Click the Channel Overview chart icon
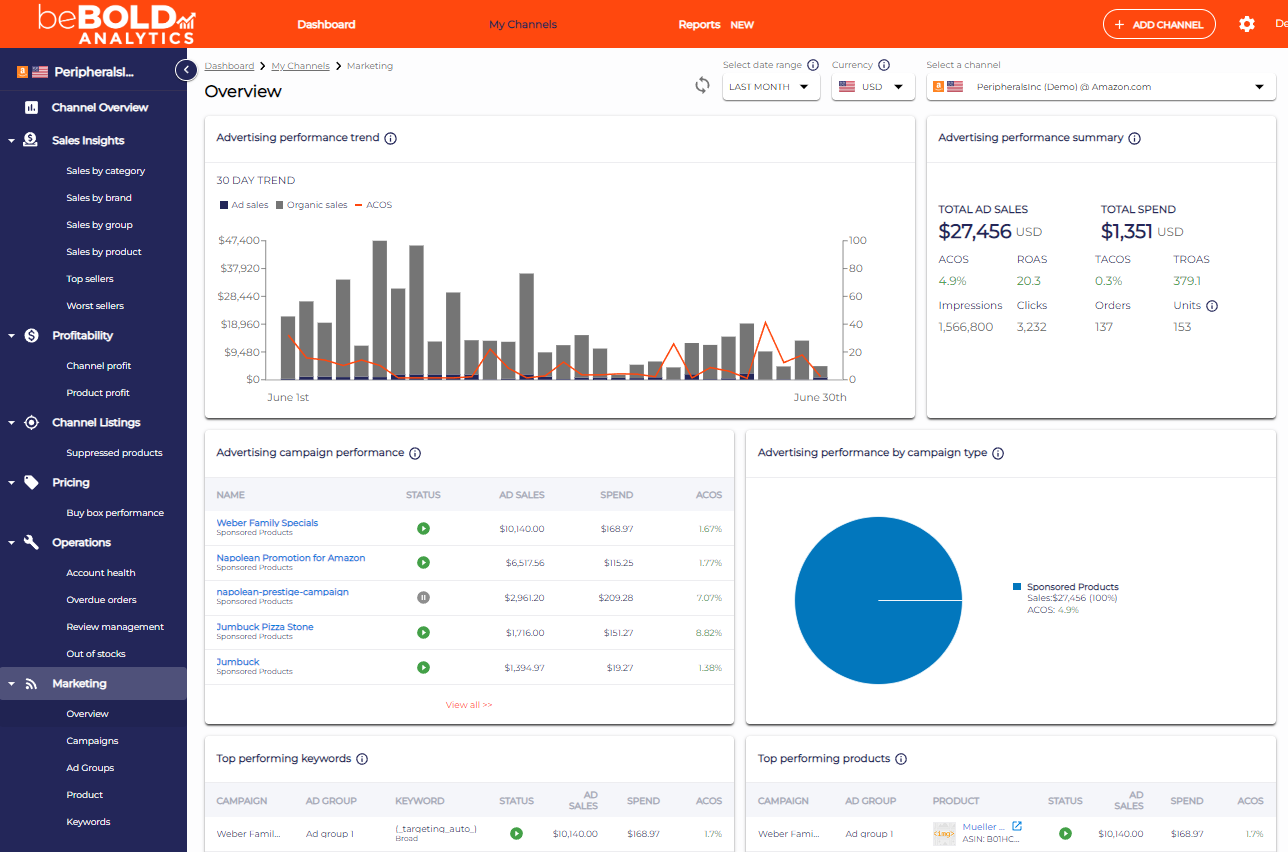Viewport: 1288px width, 852px height. [x=31, y=107]
